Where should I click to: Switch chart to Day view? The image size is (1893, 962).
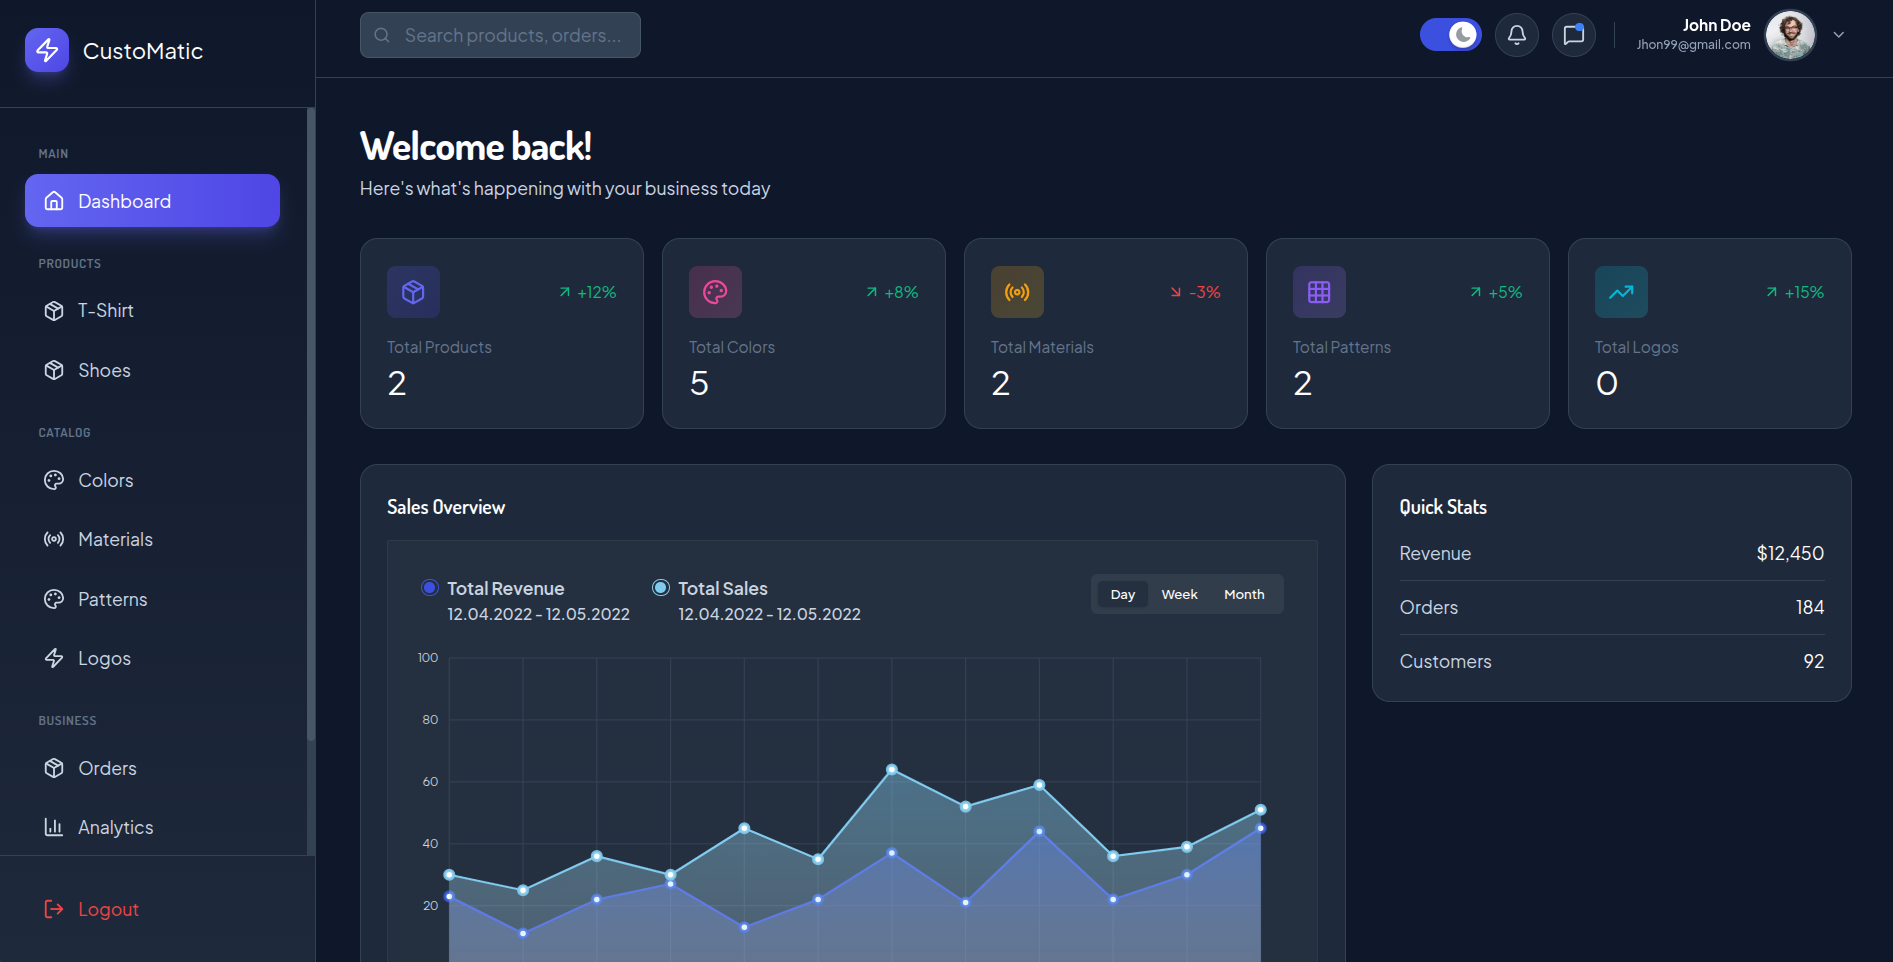1123,594
